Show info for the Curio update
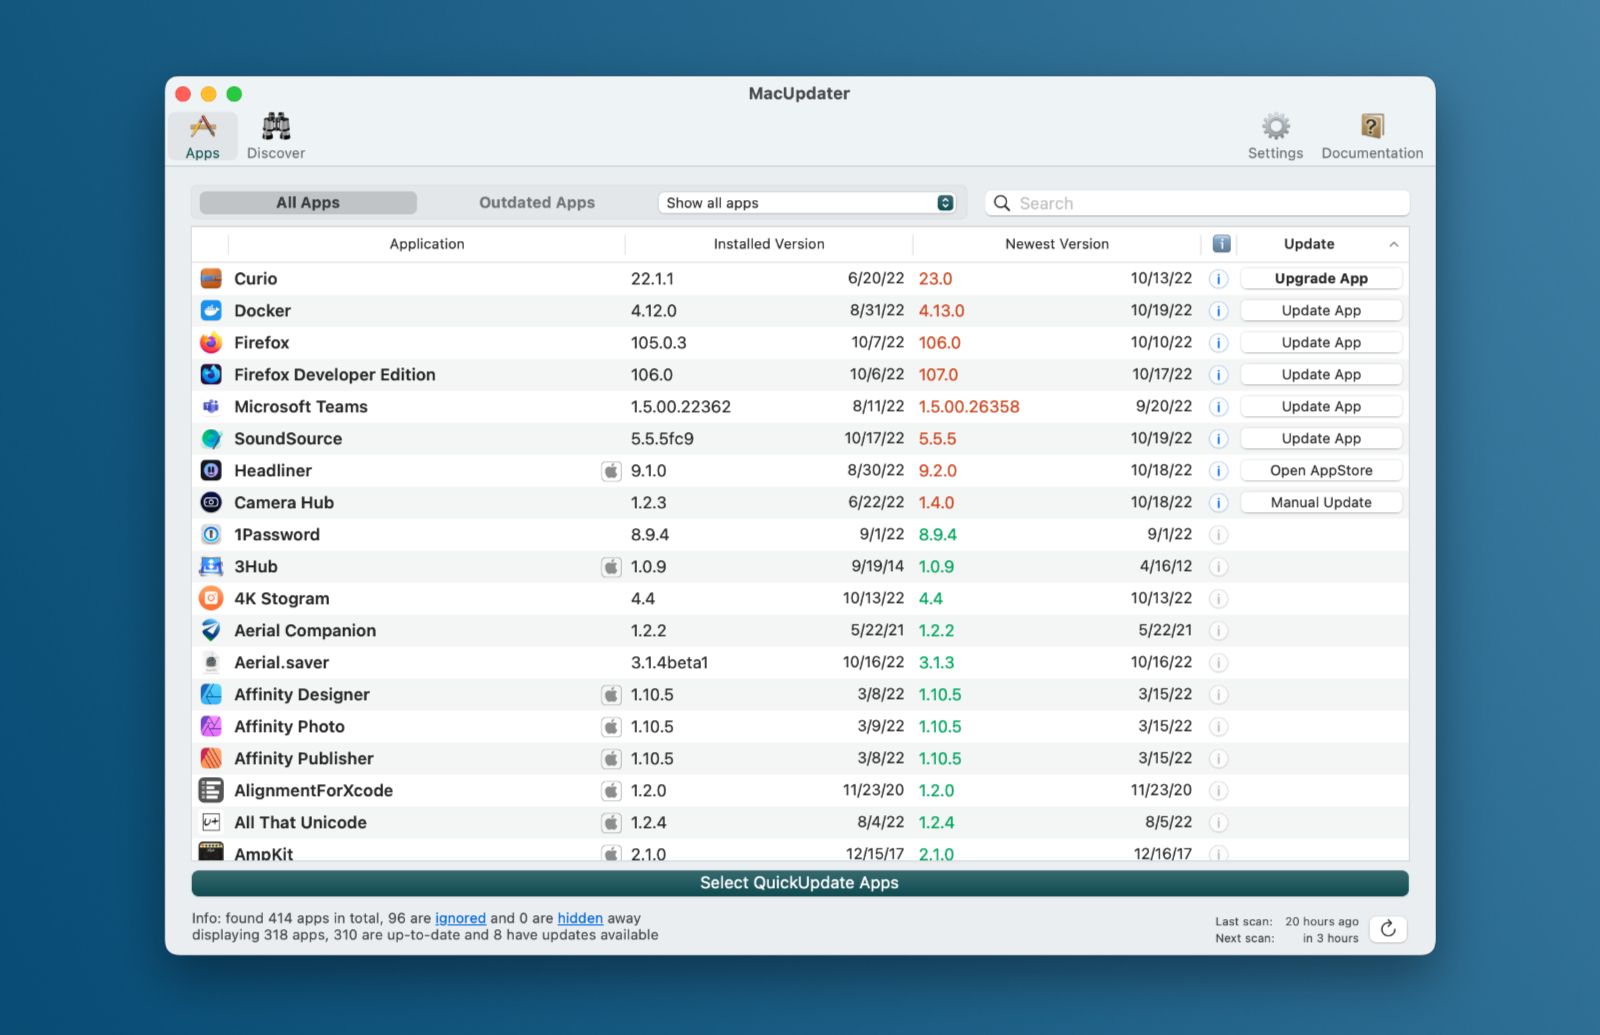This screenshot has height=1035, width=1600. tap(1218, 279)
